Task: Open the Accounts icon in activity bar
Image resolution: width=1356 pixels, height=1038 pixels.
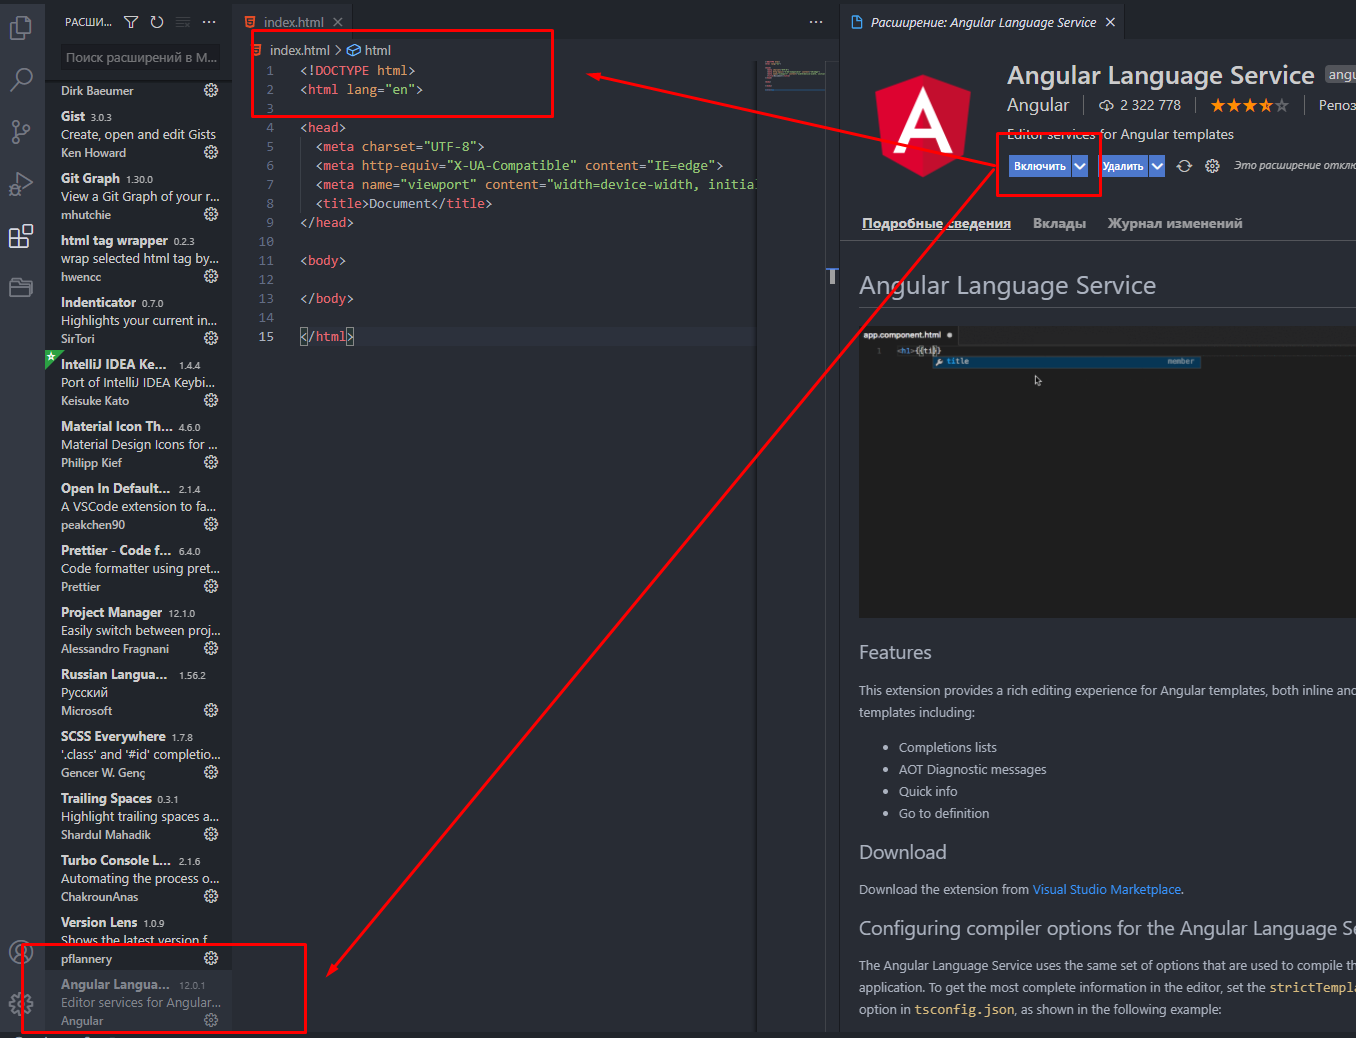Action: [21, 952]
